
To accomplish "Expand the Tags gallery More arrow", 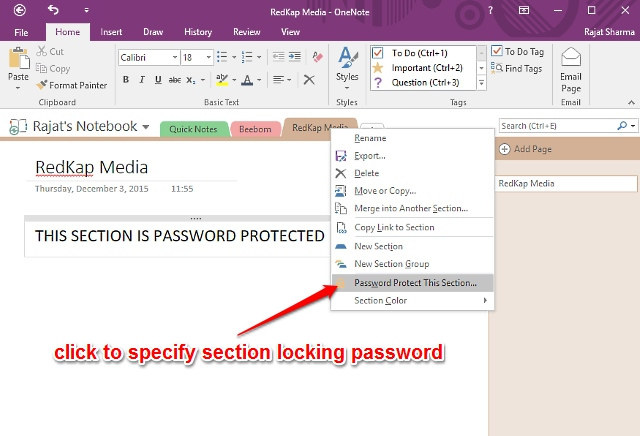I will [482, 83].
